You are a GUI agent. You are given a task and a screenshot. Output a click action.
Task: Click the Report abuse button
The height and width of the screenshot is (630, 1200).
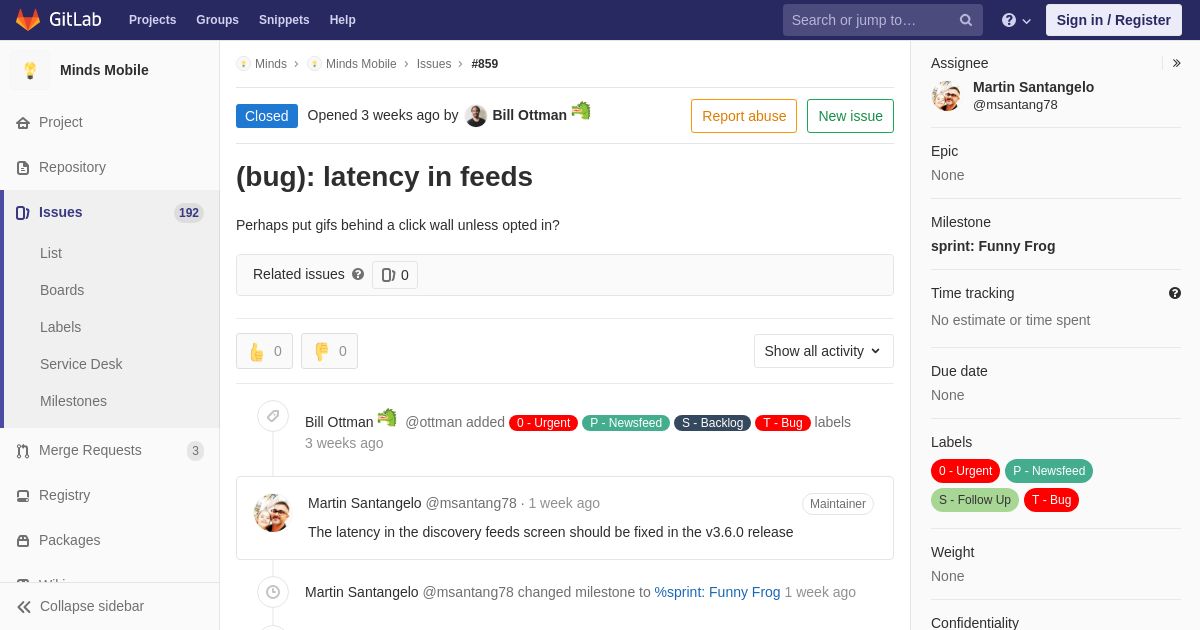744,116
